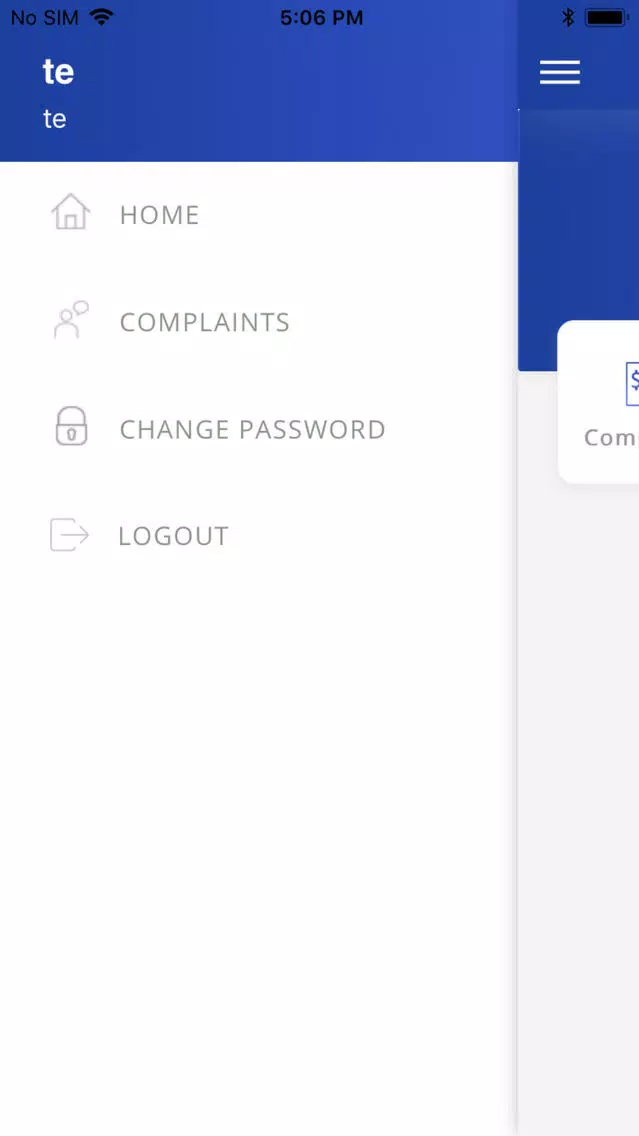This screenshot has height=1136, width=639.
Task: Tap the house icon beside HOME
Action: tap(70, 212)
